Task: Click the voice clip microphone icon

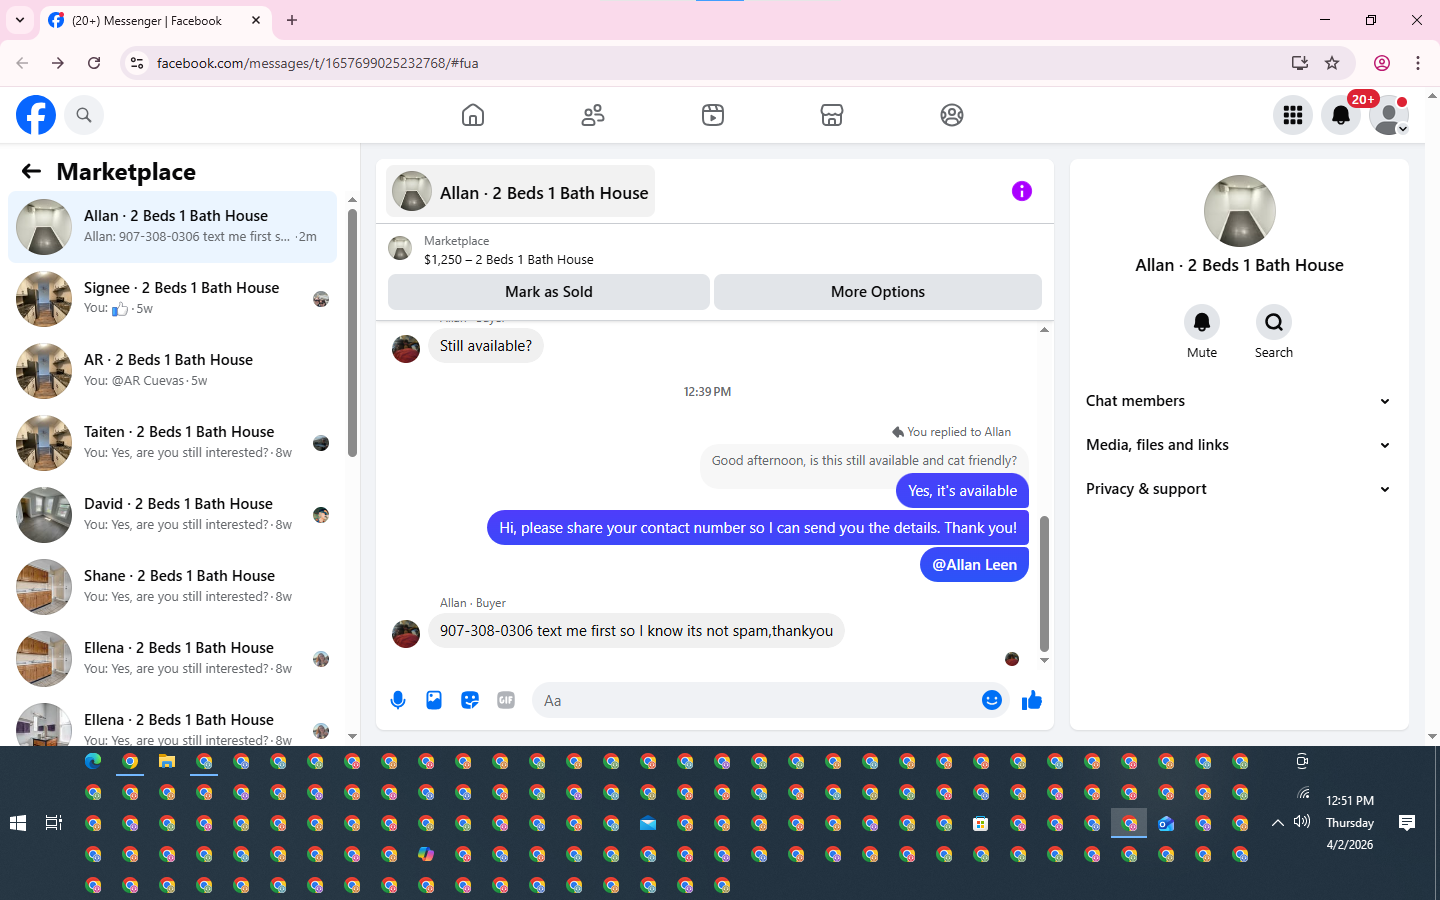Action: [398, 700]
